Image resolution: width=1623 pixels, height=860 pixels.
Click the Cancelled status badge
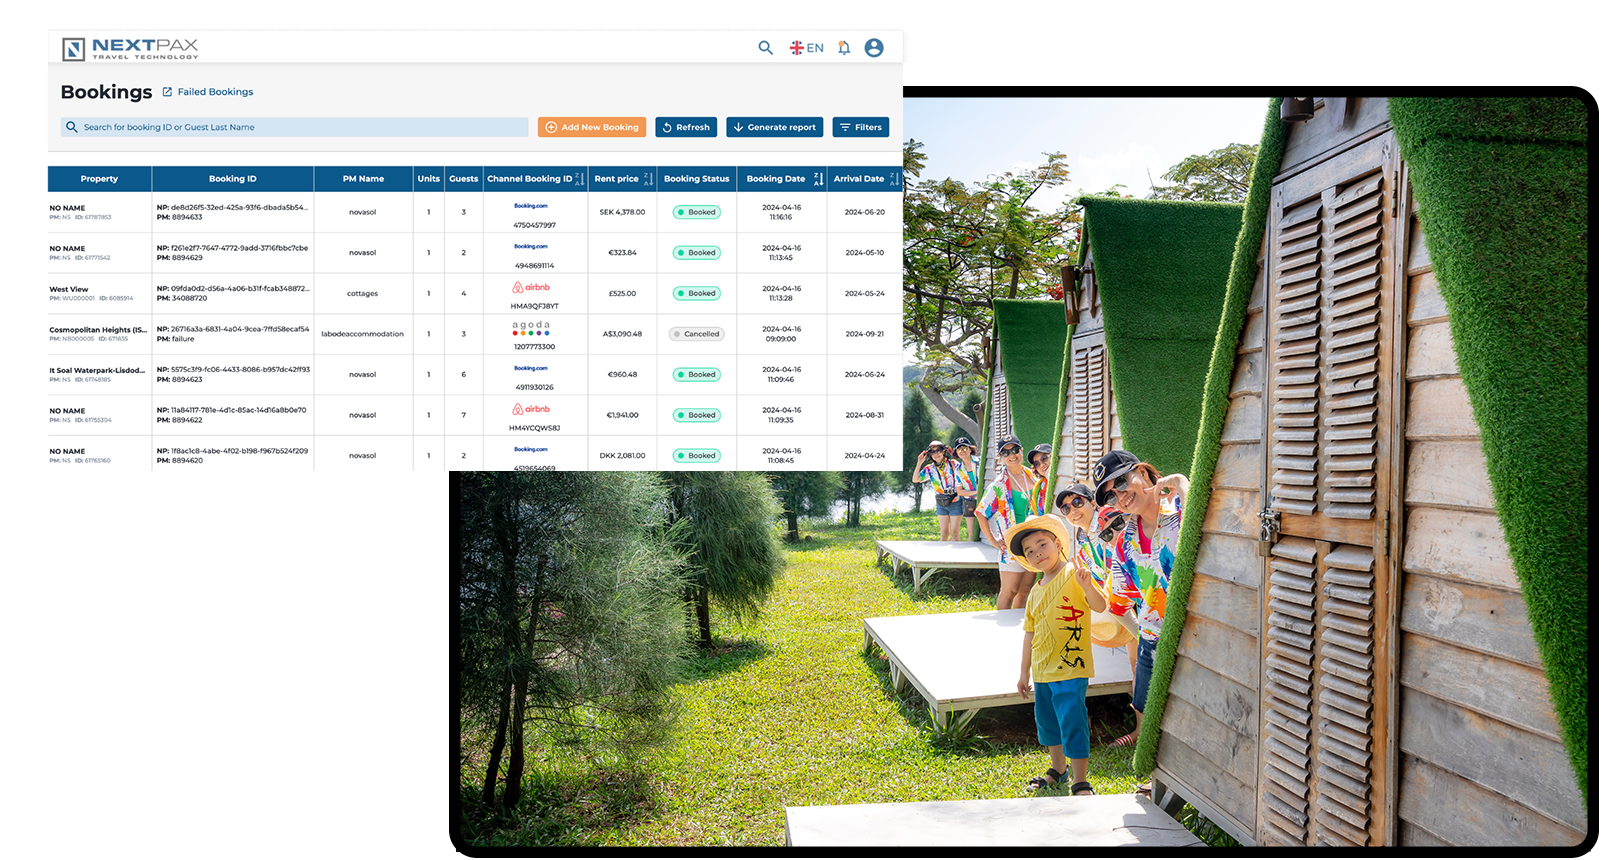pos(696,334)
